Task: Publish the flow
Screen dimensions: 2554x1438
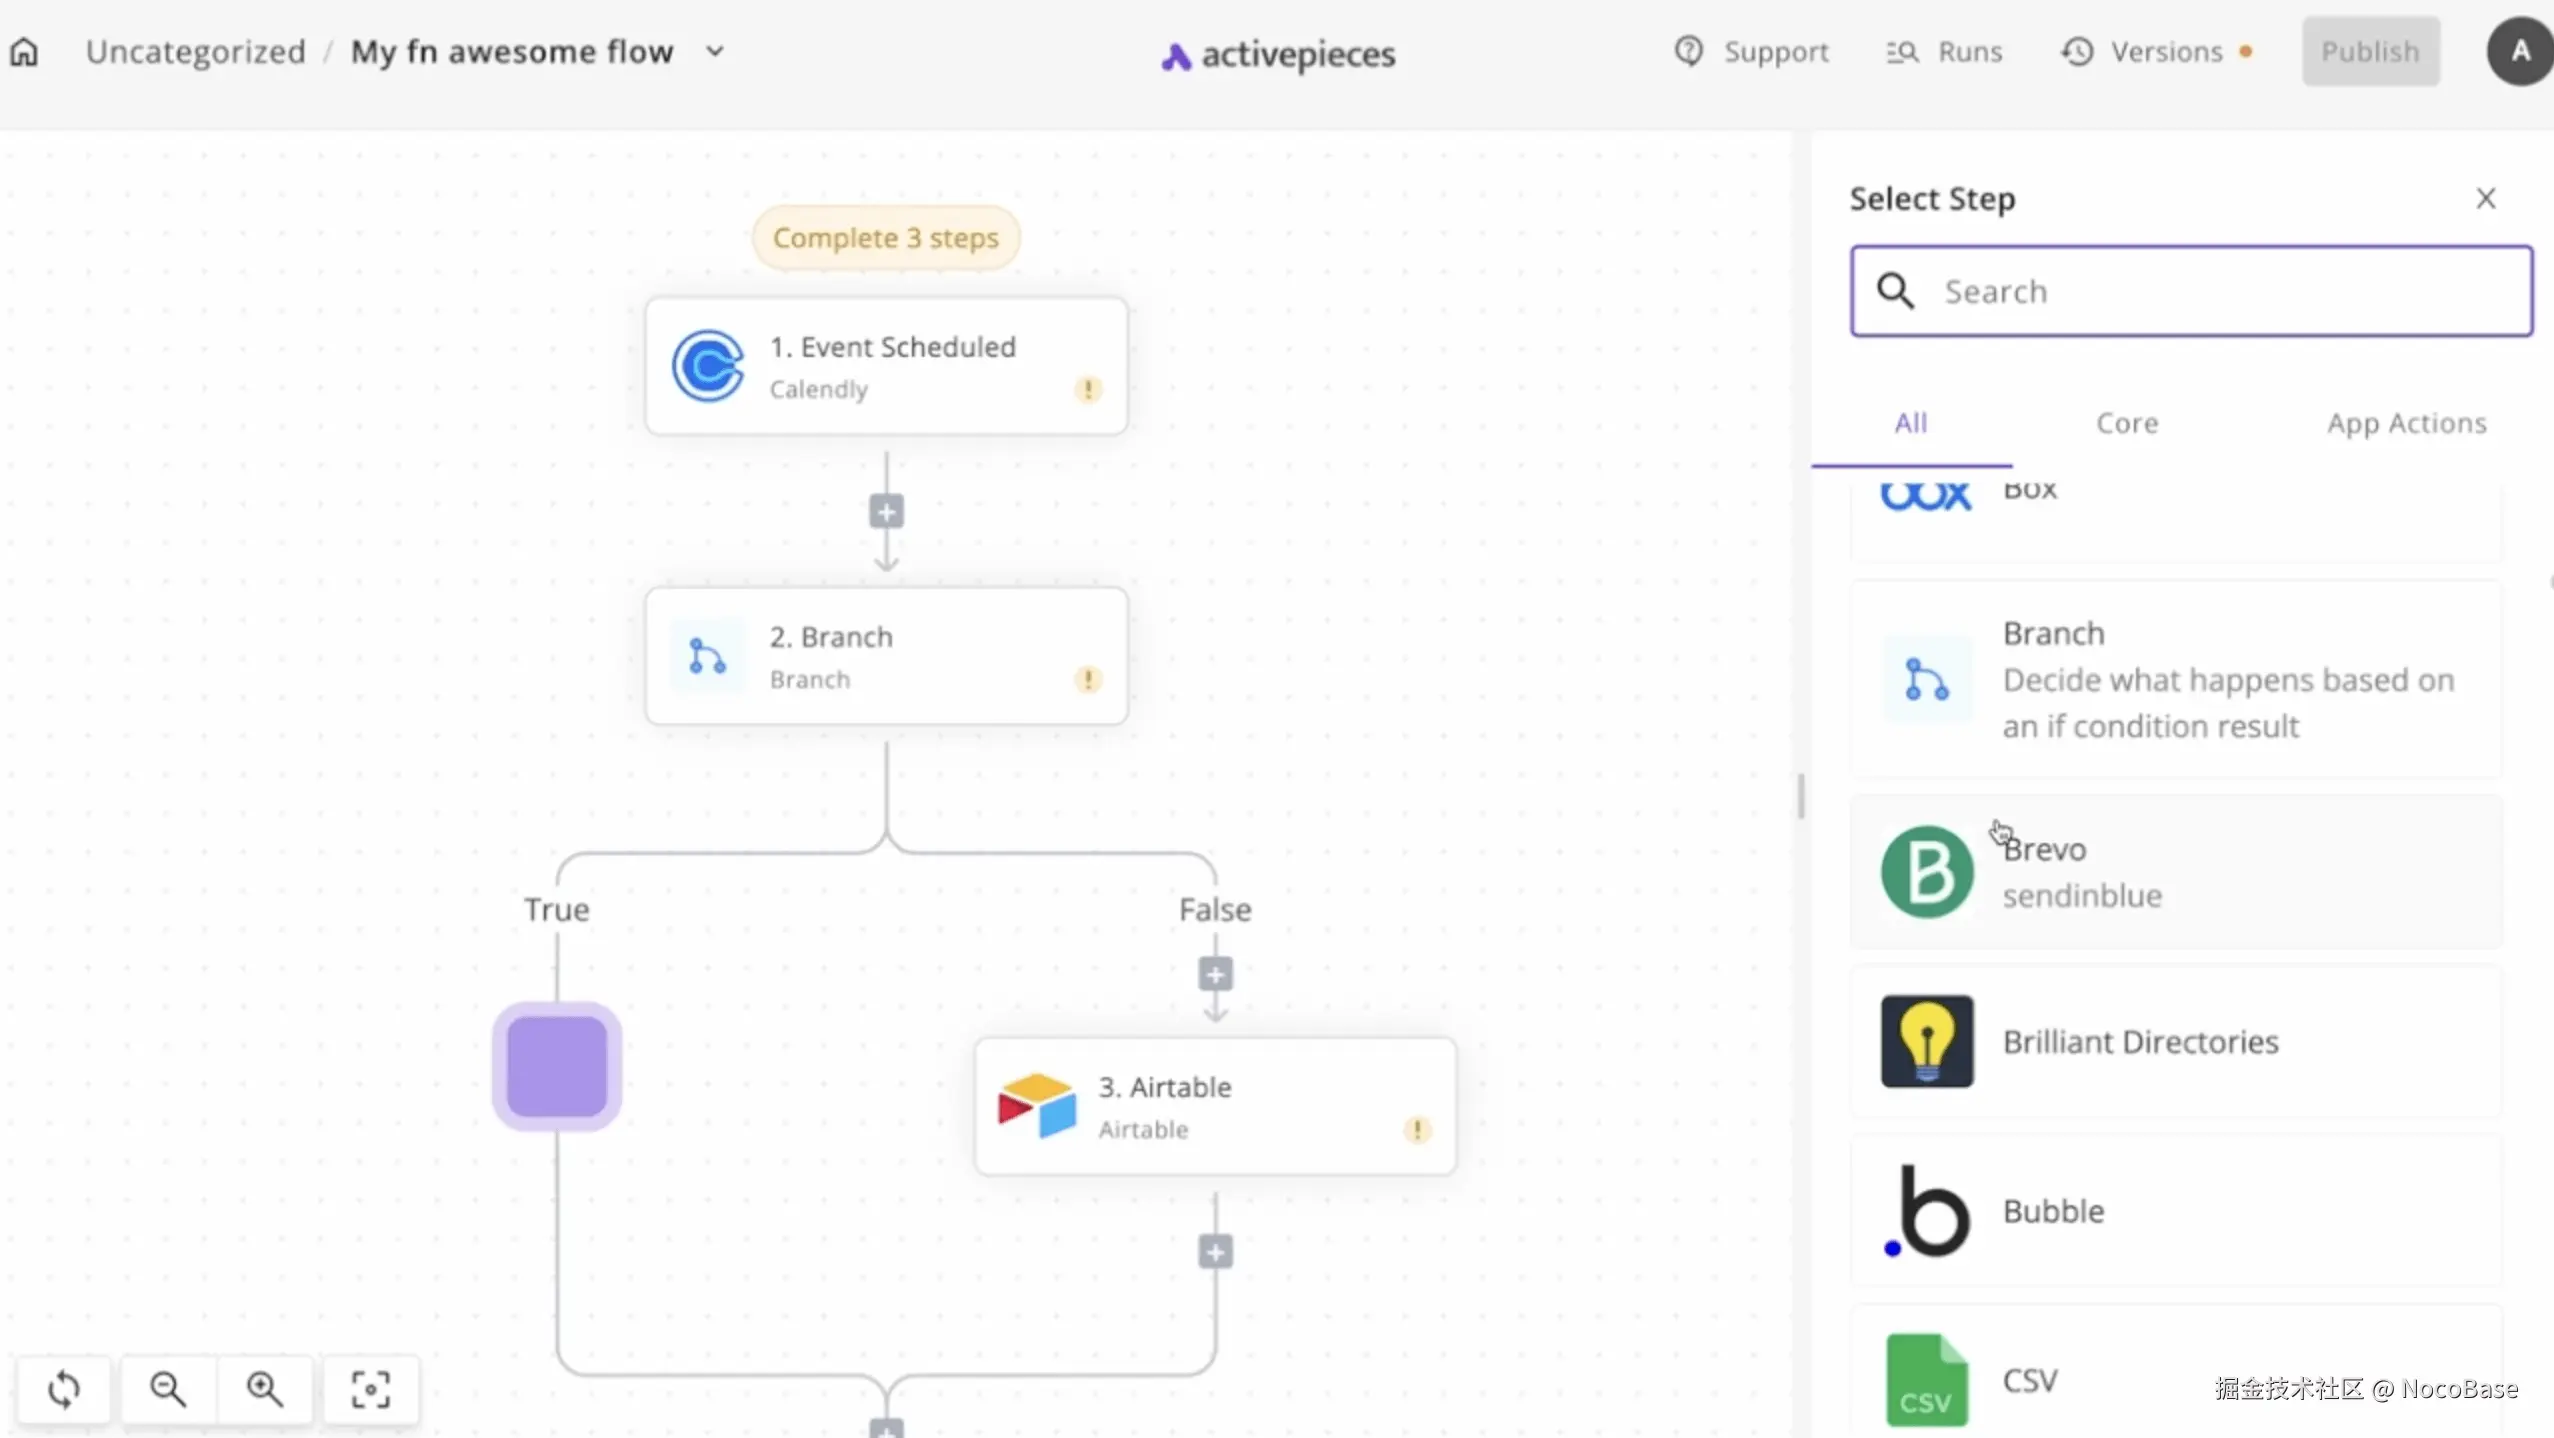Action: [x=2370, y=51]
